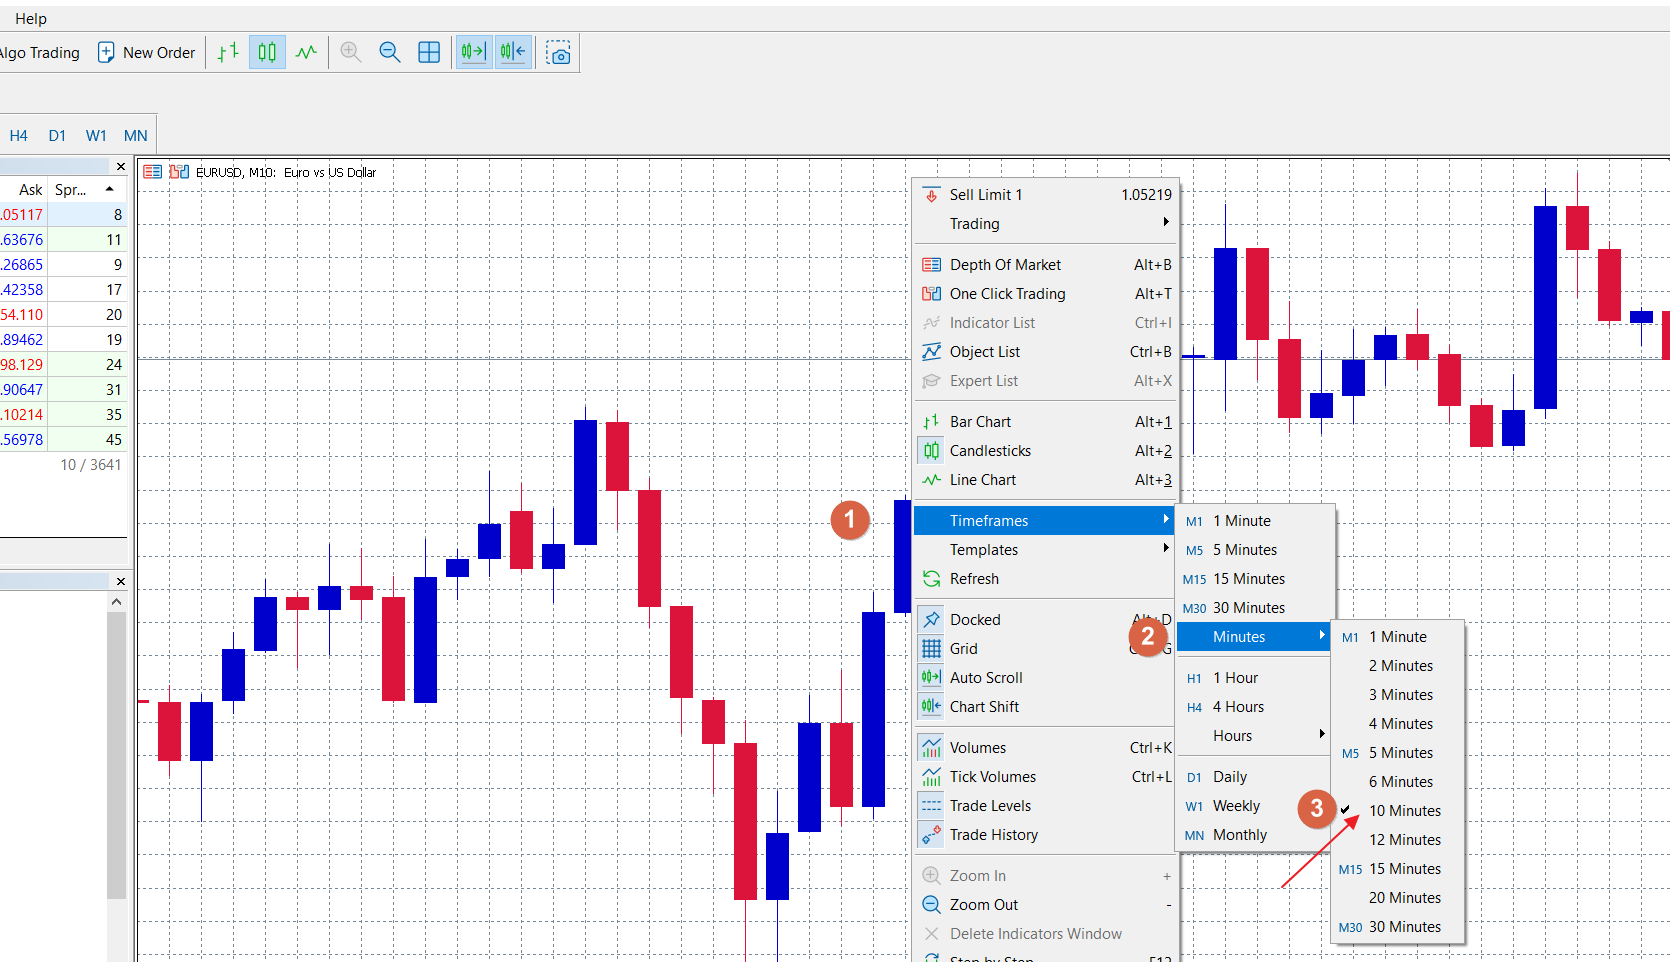
Task: Toggle Auto Scroll in context menu
Action: click(1046, 678)
